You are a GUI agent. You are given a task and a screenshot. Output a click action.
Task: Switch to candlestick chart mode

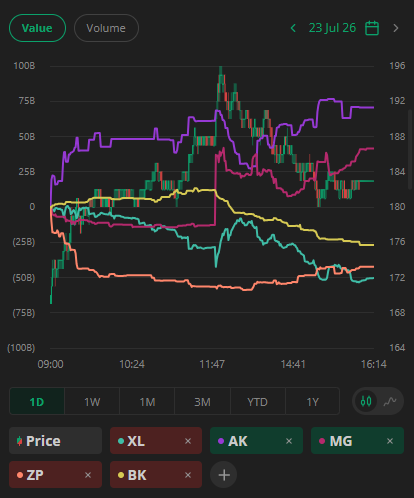366,401
